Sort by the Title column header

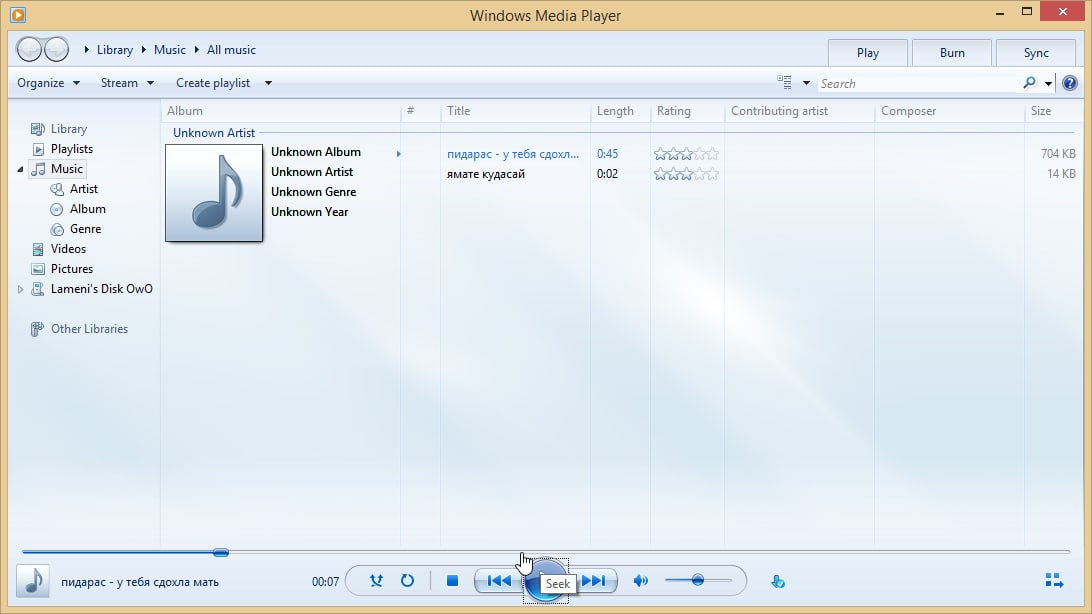515,111
